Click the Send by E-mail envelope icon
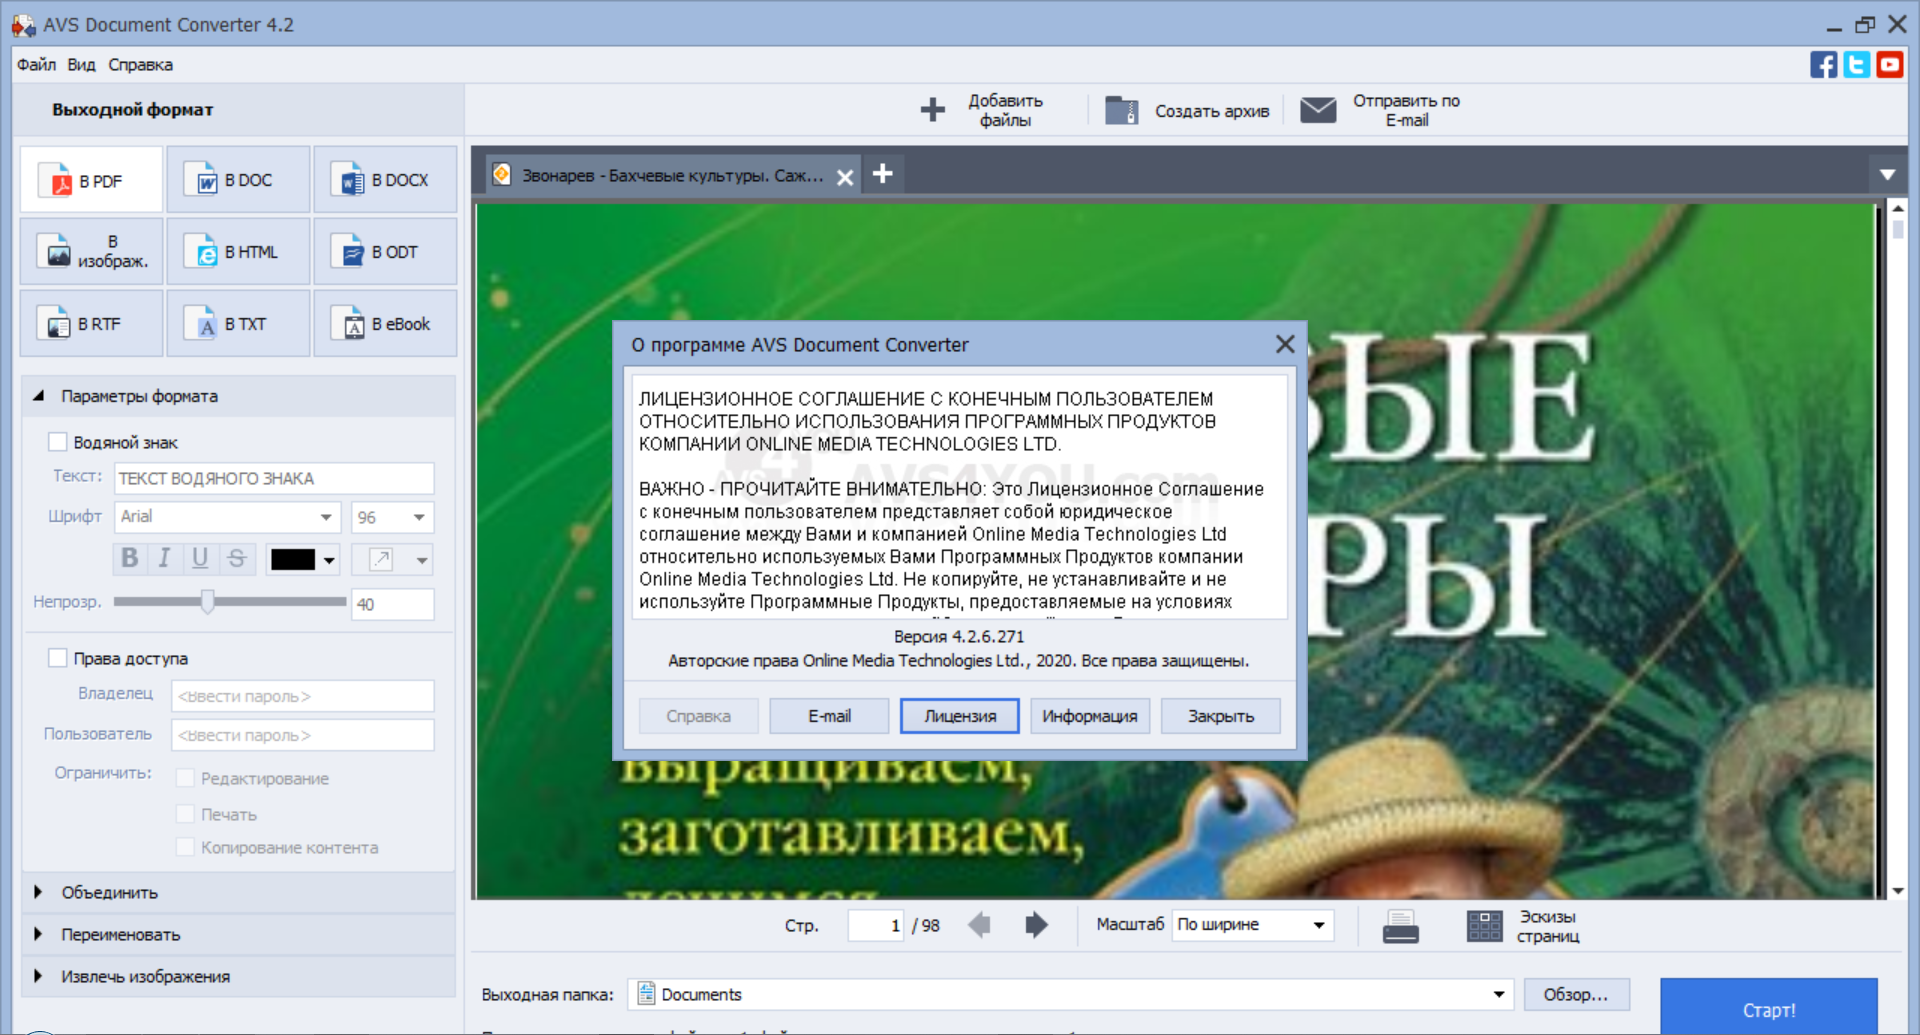The width and height of the screenshot is (1920, 1035). coord(1318,110)
